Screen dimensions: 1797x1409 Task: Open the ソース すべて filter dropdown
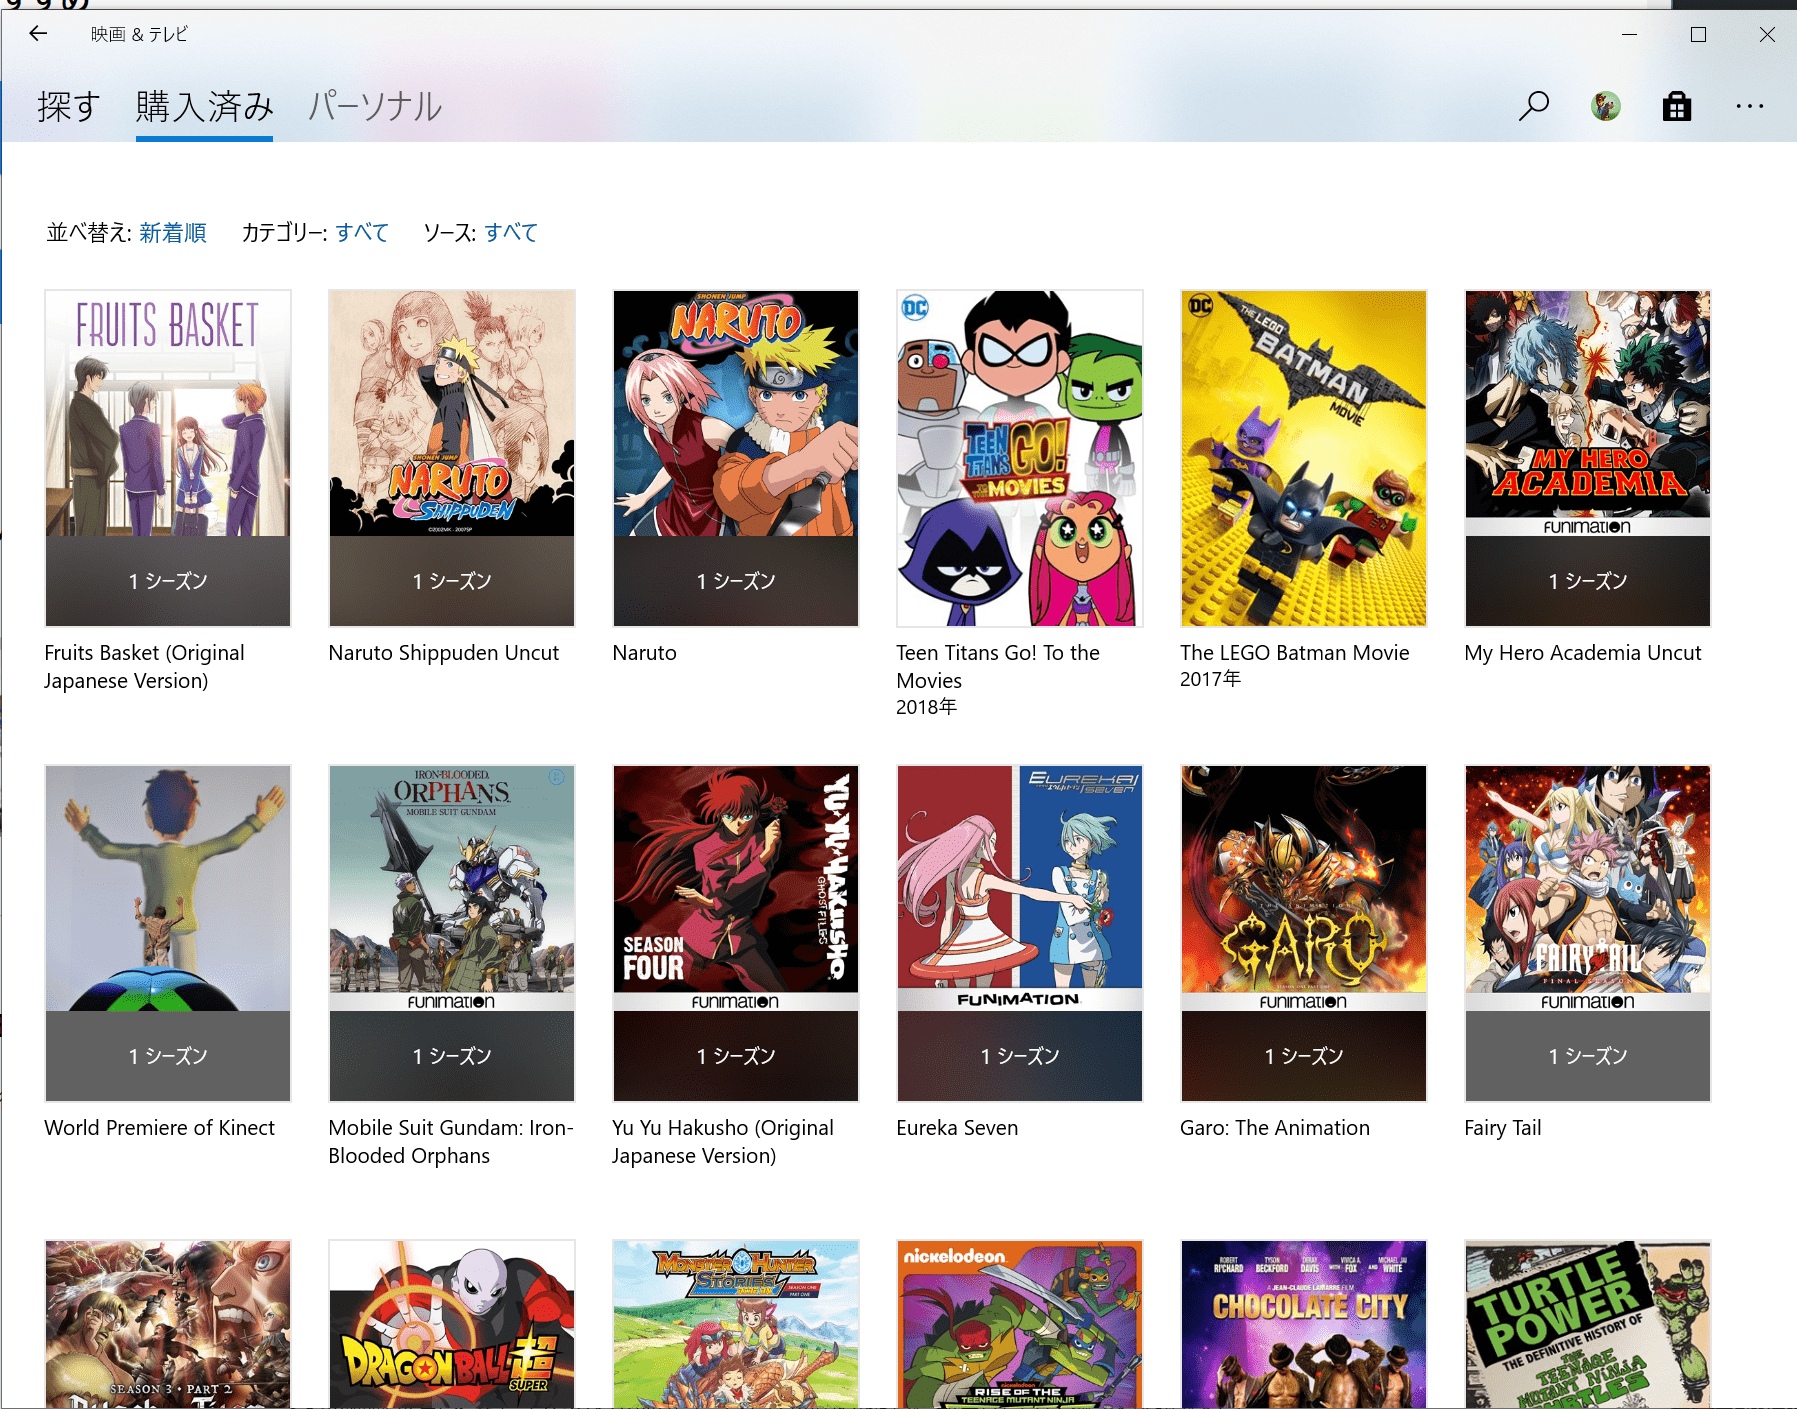[x=511, y=233]
